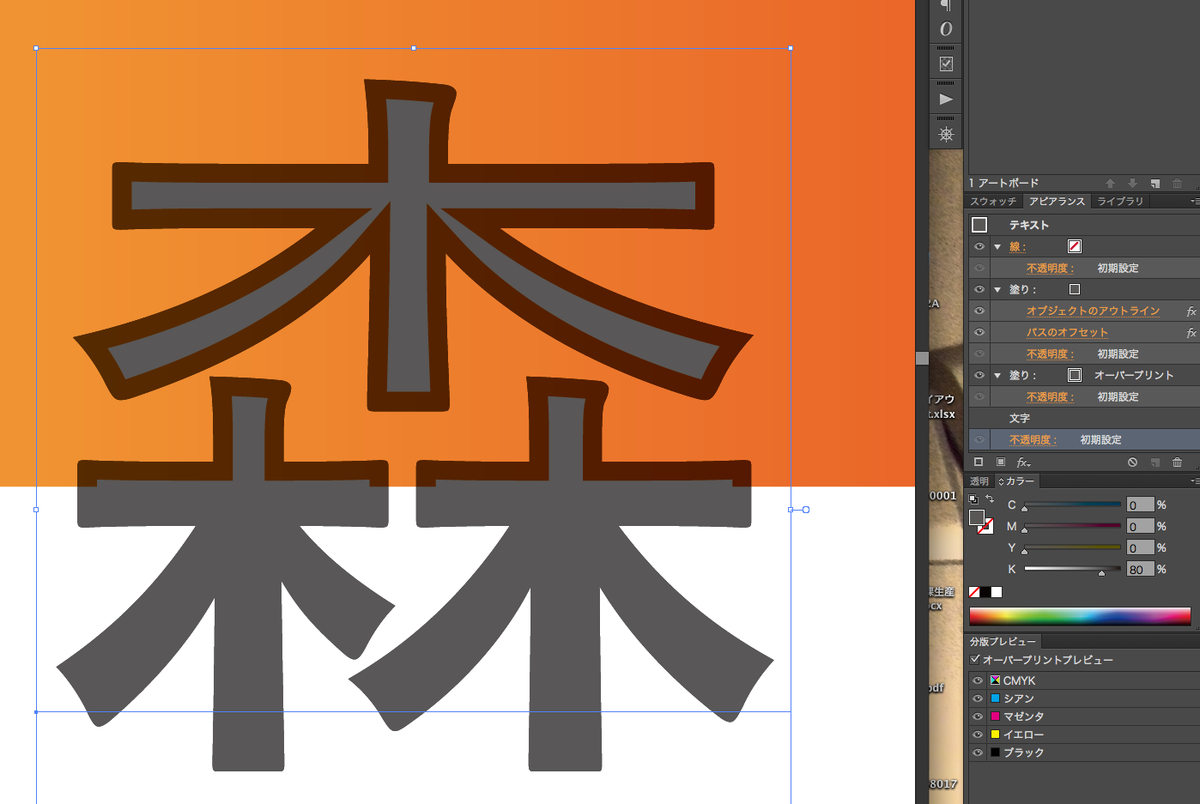The height and width of the screenshot is (804, 1200).
Task: Delete the artboard using the artboard trash icon
Action: point(1177,183)
